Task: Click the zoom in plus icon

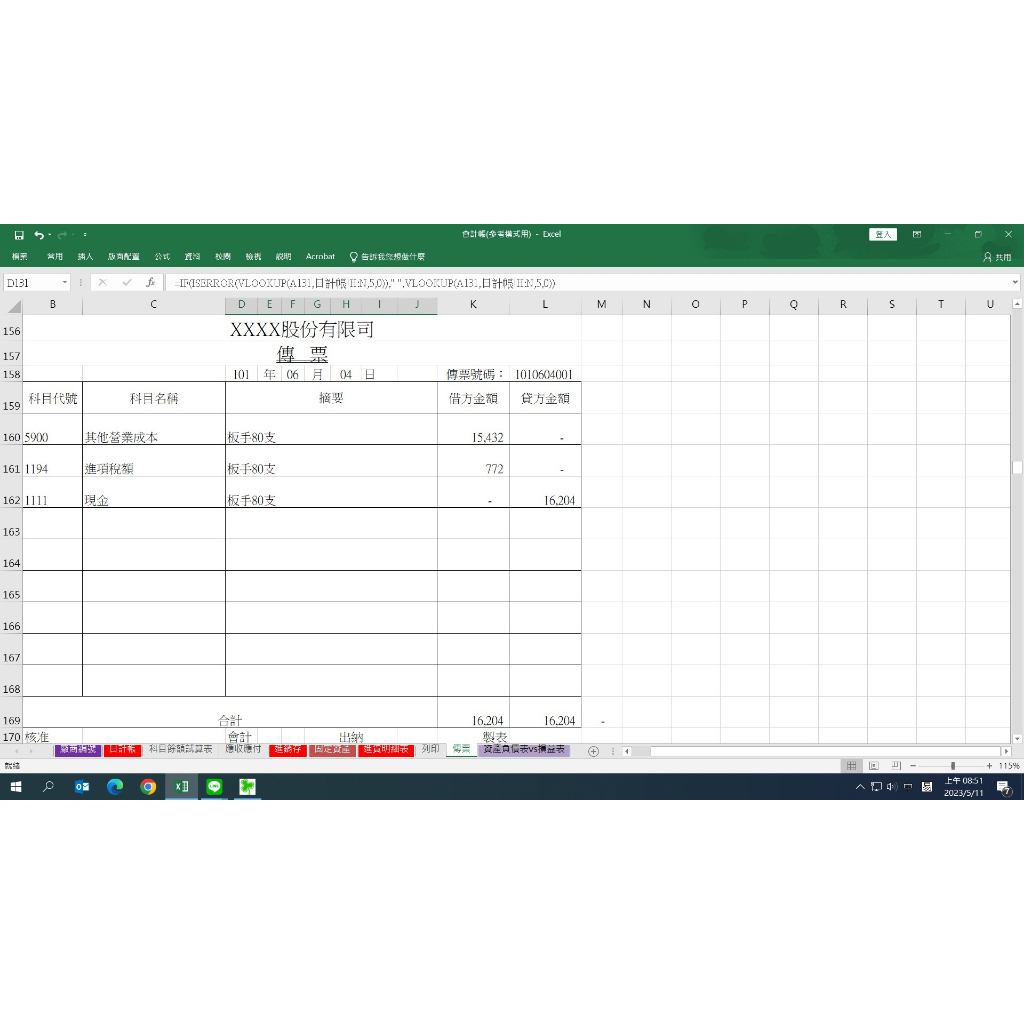Action: [990, 765]
